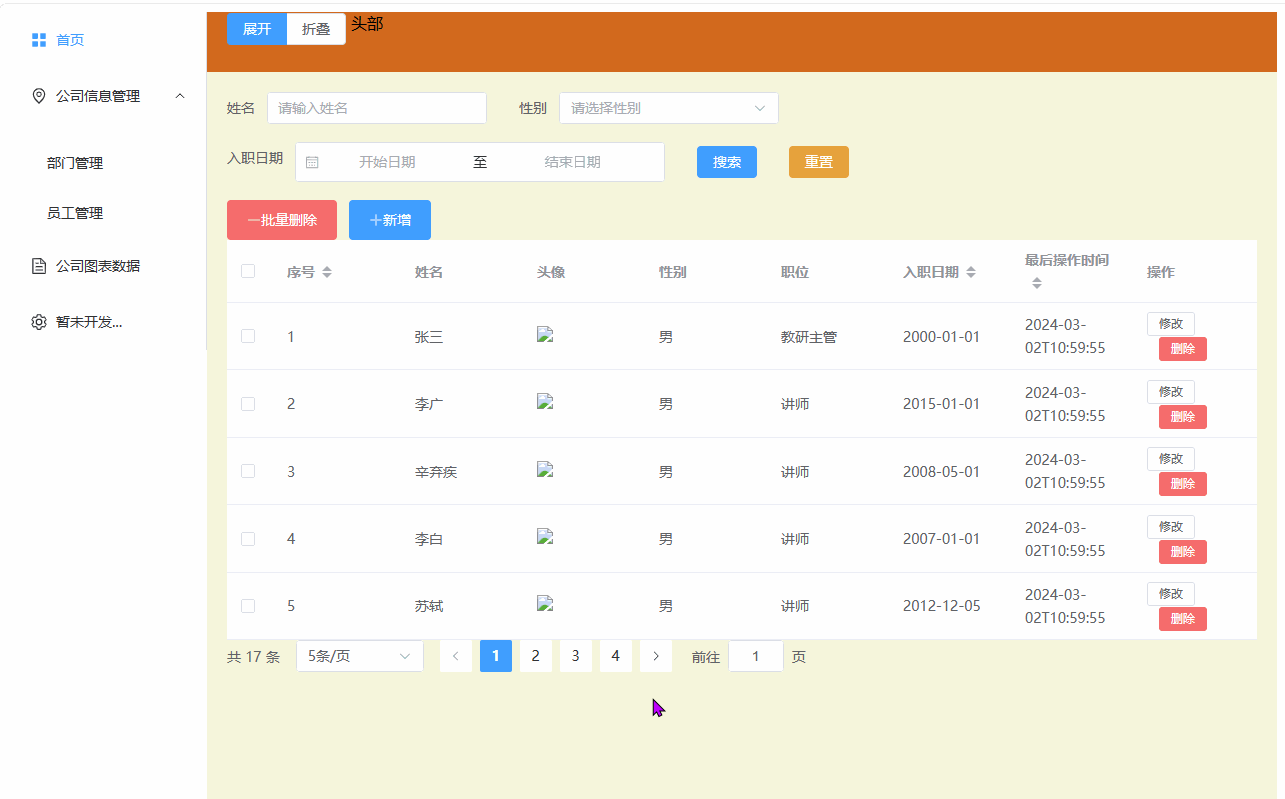Click 辛弃疾's avatar image
1285x799 pixels.
[545, 469]
